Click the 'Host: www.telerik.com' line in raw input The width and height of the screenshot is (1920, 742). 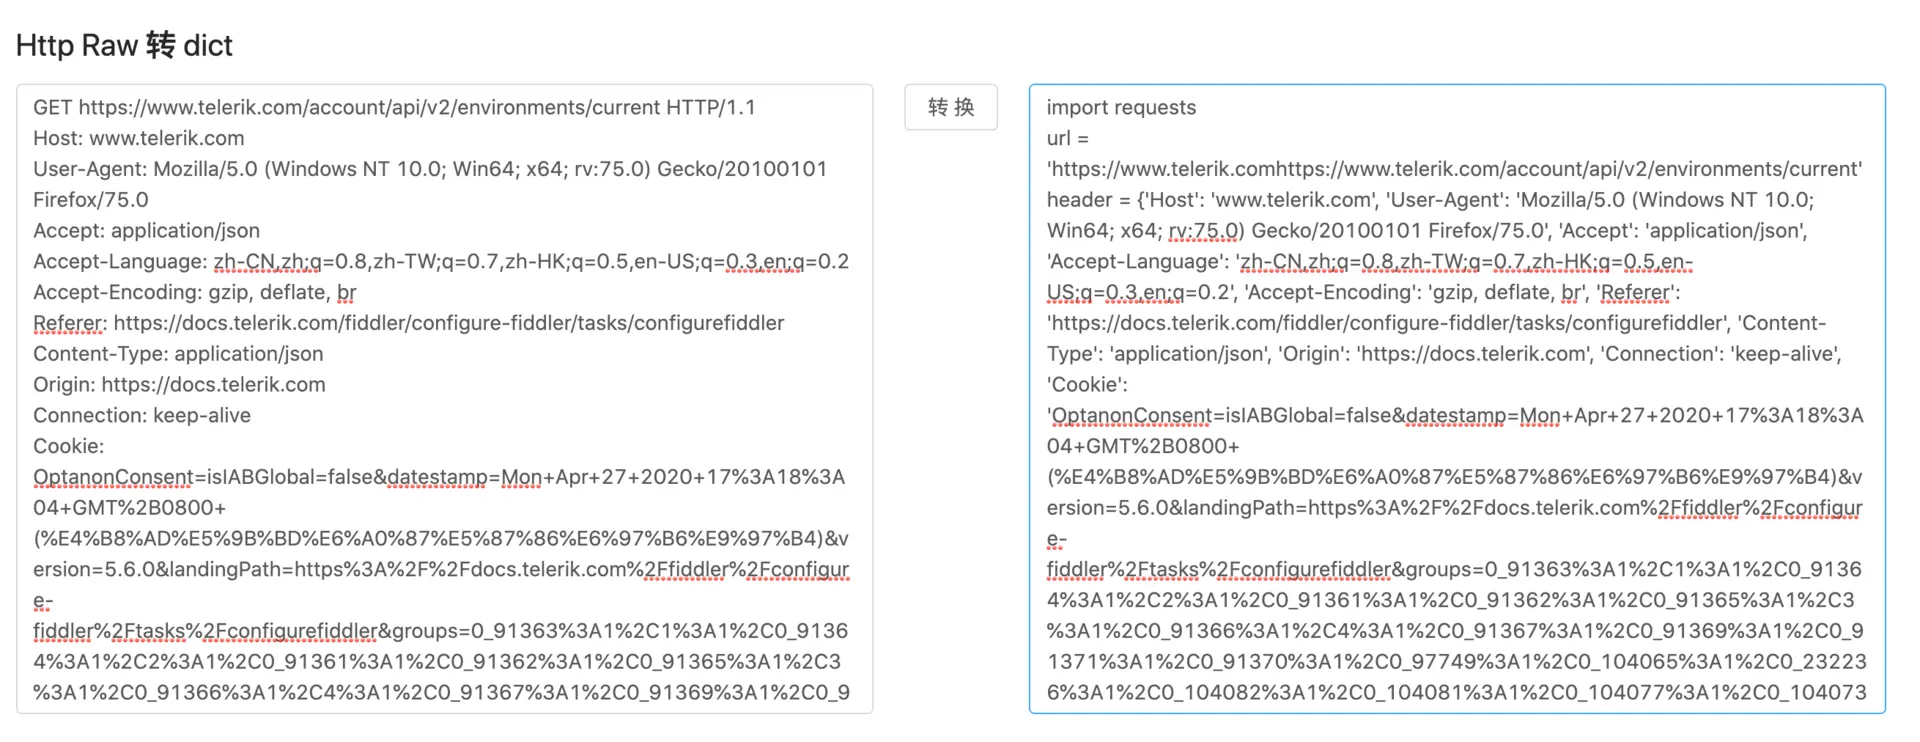pos(138,138)
